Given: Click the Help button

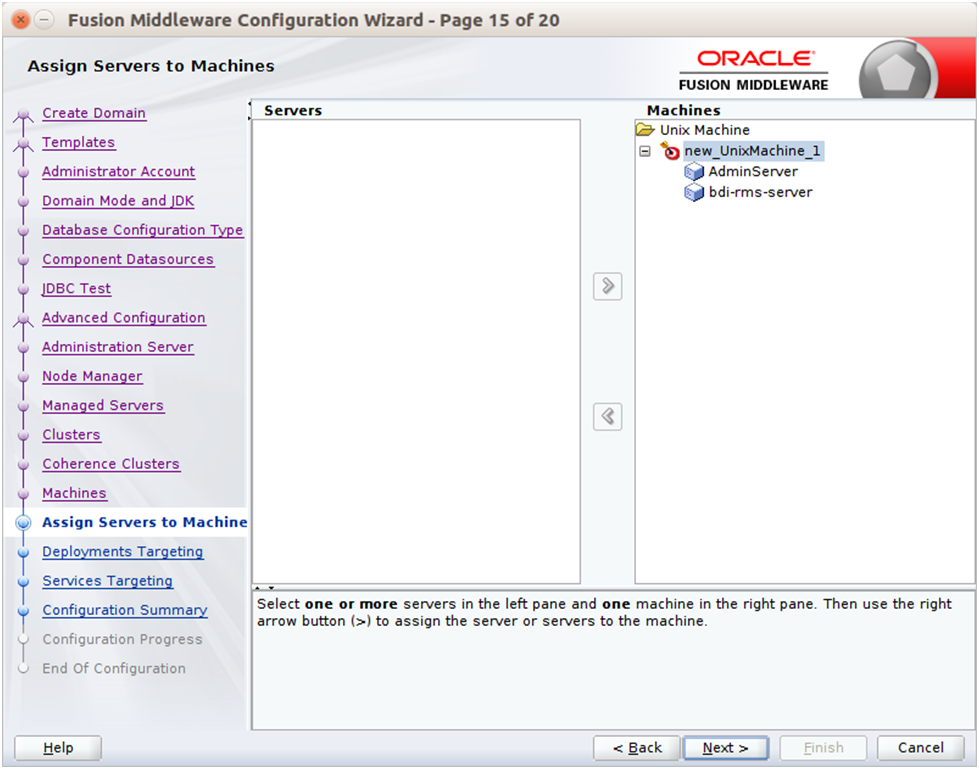Looking at the screenshot, I should click(58, 748).
